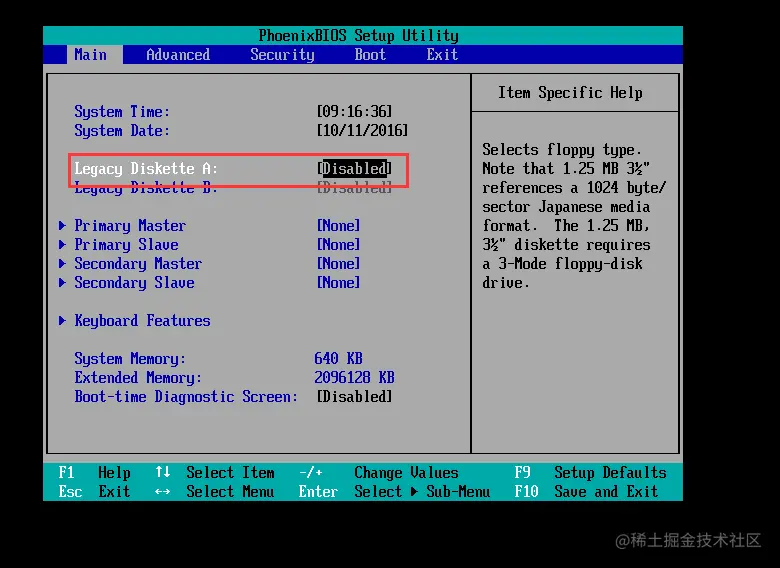Click the Secondary Slave [None] value
780x568 pixels.
pyautogui.click(x=338, y=283)
